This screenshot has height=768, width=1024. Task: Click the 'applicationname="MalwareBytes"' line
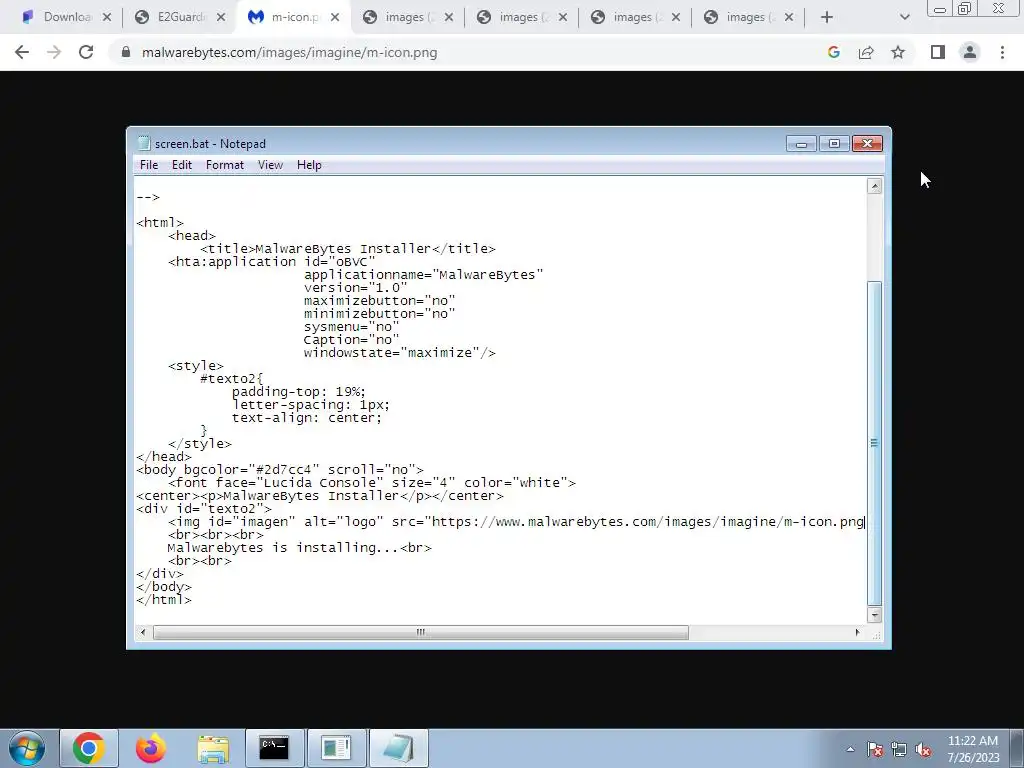[423, 275]
